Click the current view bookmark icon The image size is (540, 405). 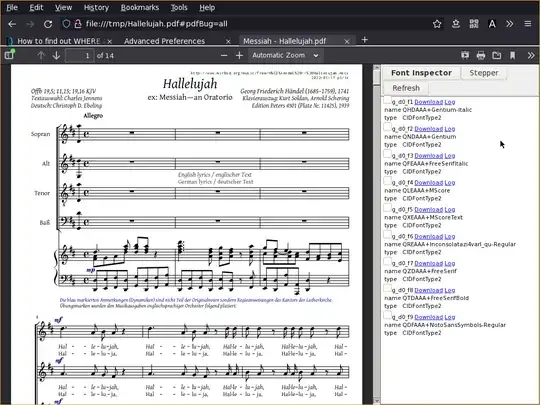point(512,55)
